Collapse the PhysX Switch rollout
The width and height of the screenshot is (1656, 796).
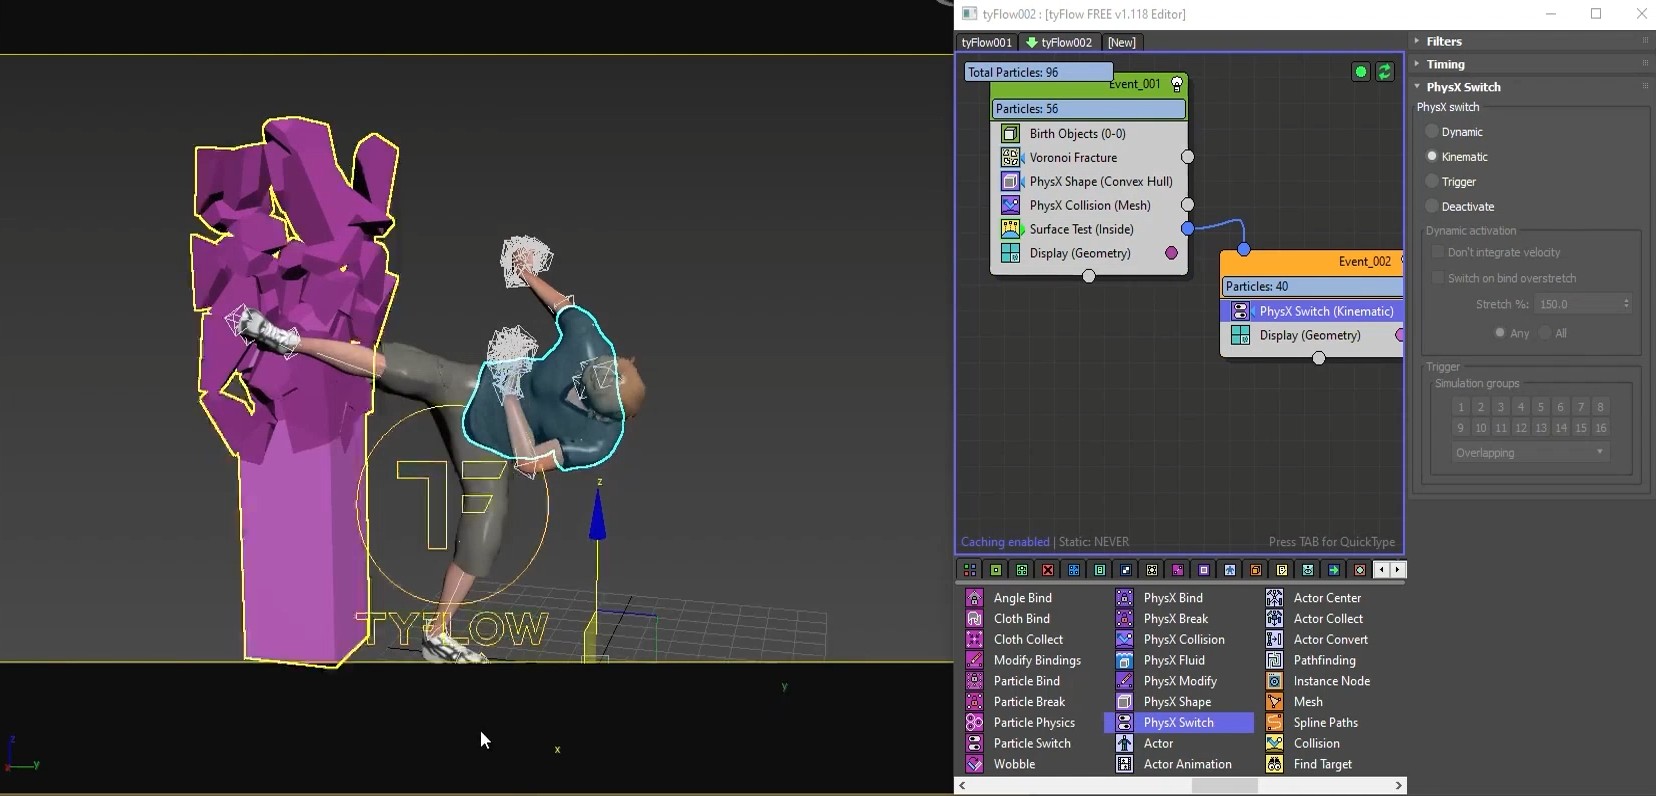(x=1463, y=87)
